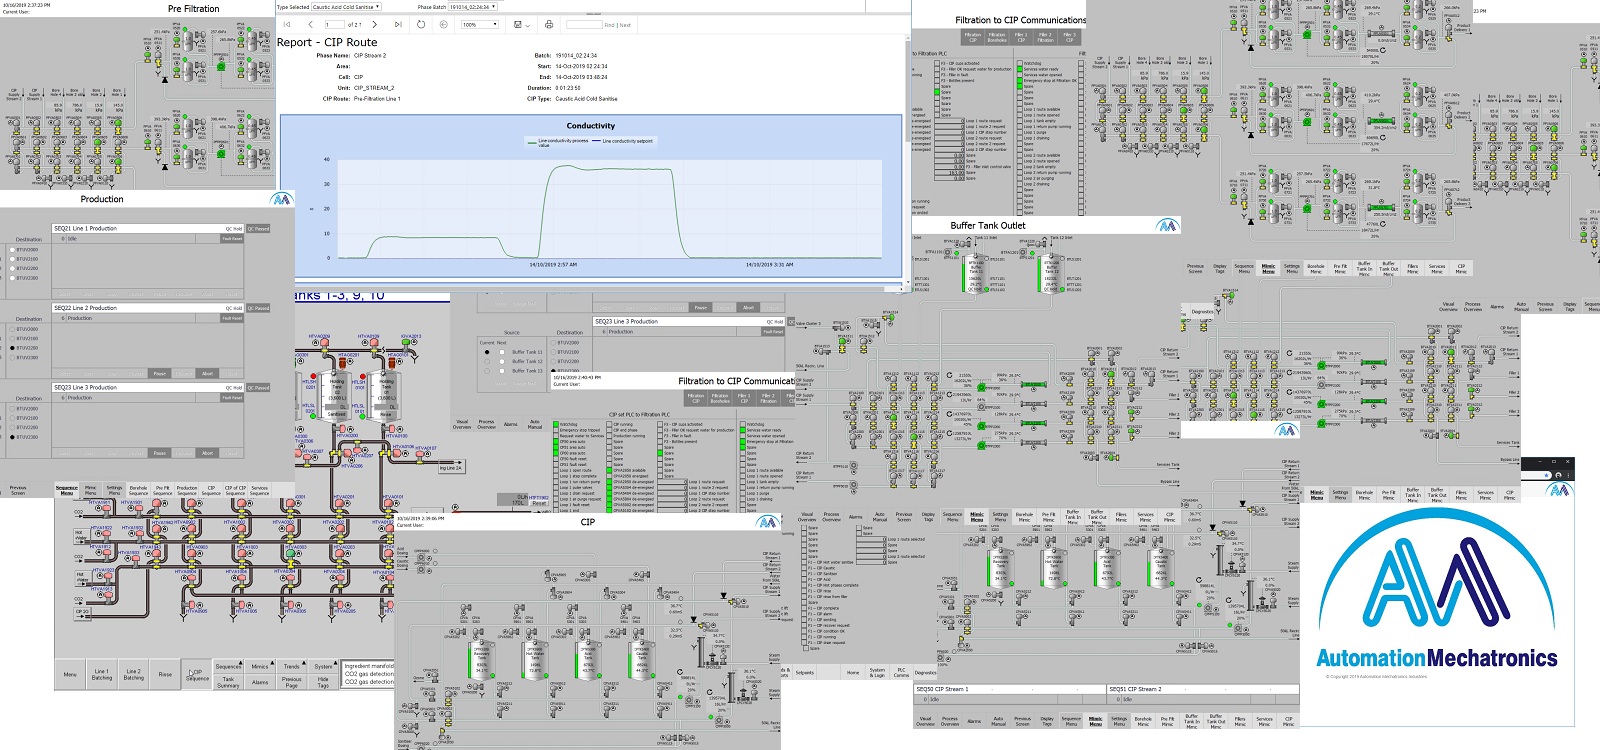Select BTUV2100 destination for Line 3 Production
Screen dimensions: 1600x750
[x=12, y=418]
